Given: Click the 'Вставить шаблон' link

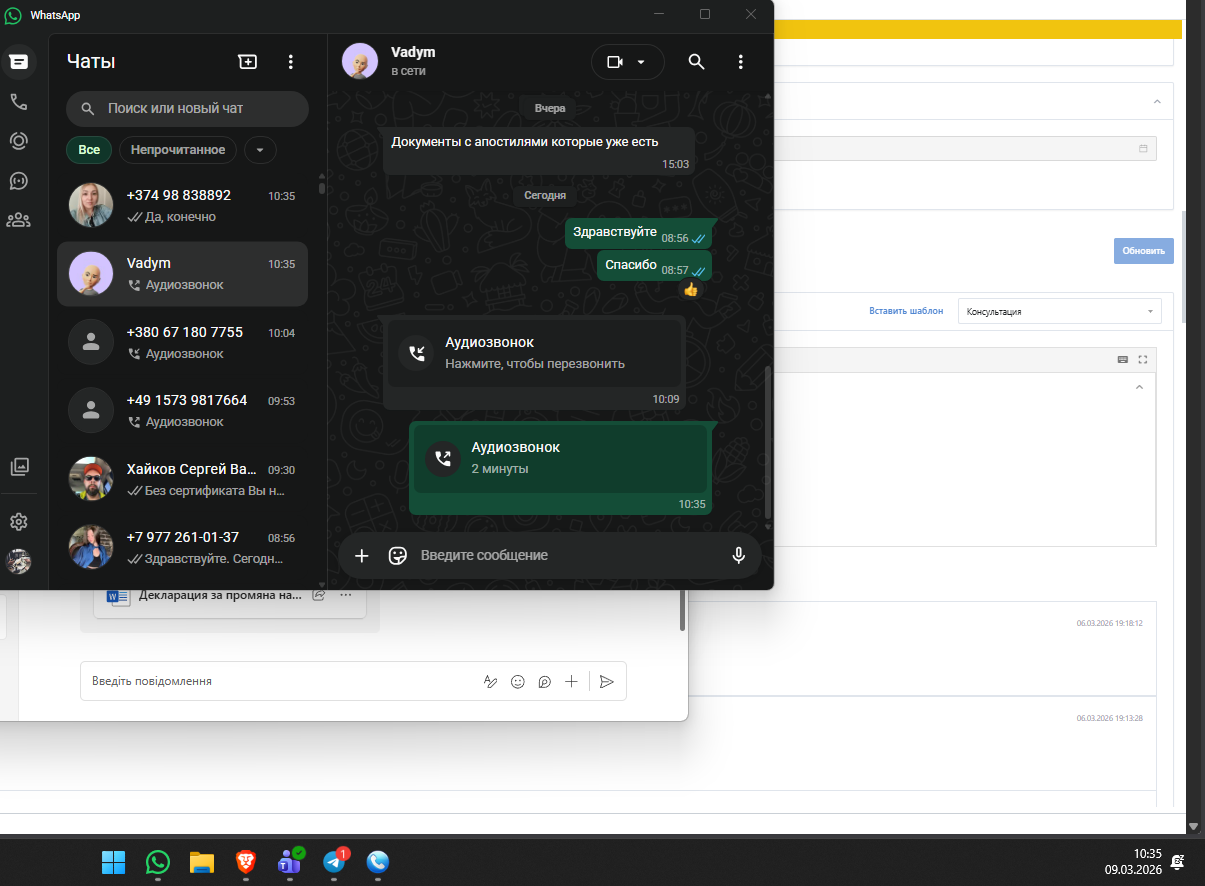Looking at the screenshot, I should [906, 311].
